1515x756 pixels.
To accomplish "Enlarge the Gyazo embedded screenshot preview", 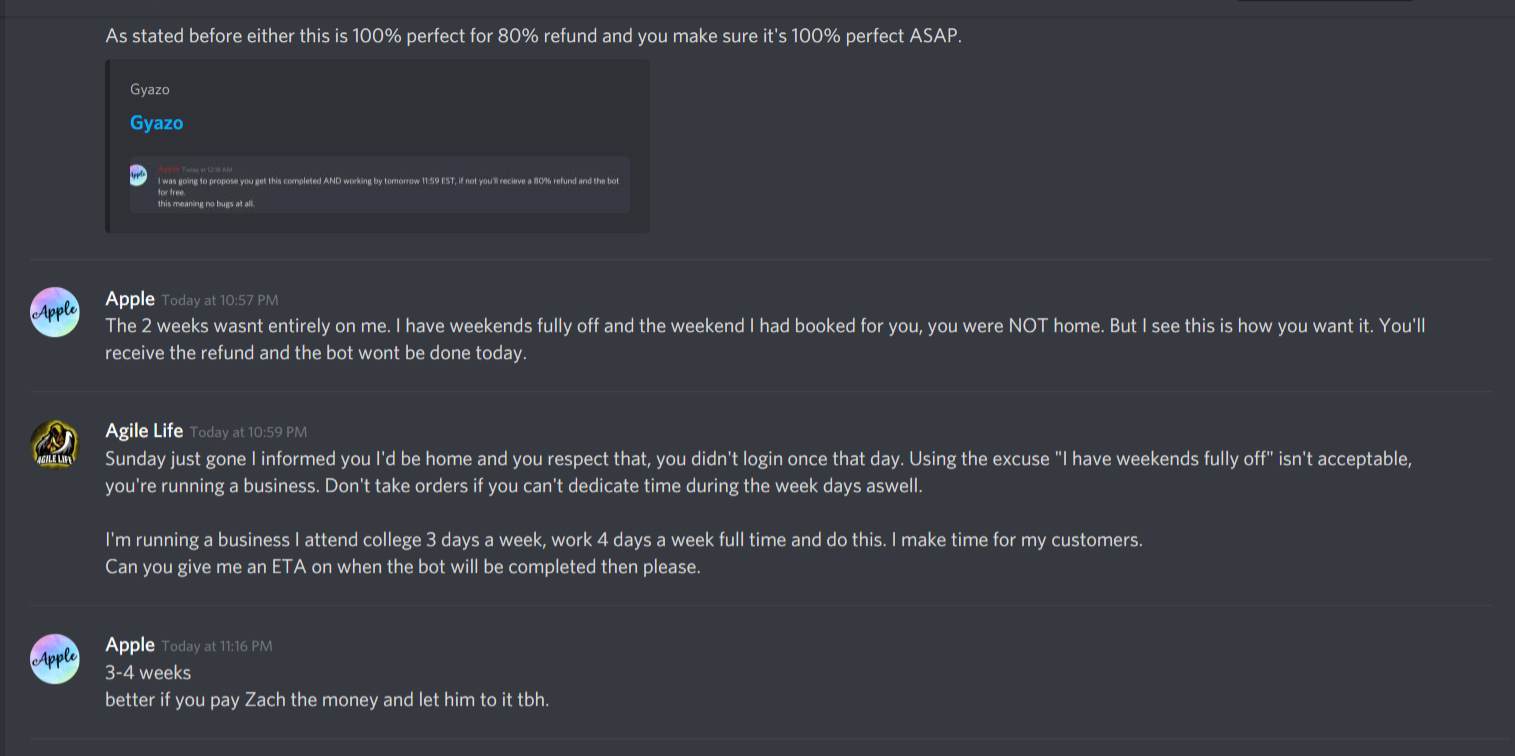I will click(x=379, y=185).
